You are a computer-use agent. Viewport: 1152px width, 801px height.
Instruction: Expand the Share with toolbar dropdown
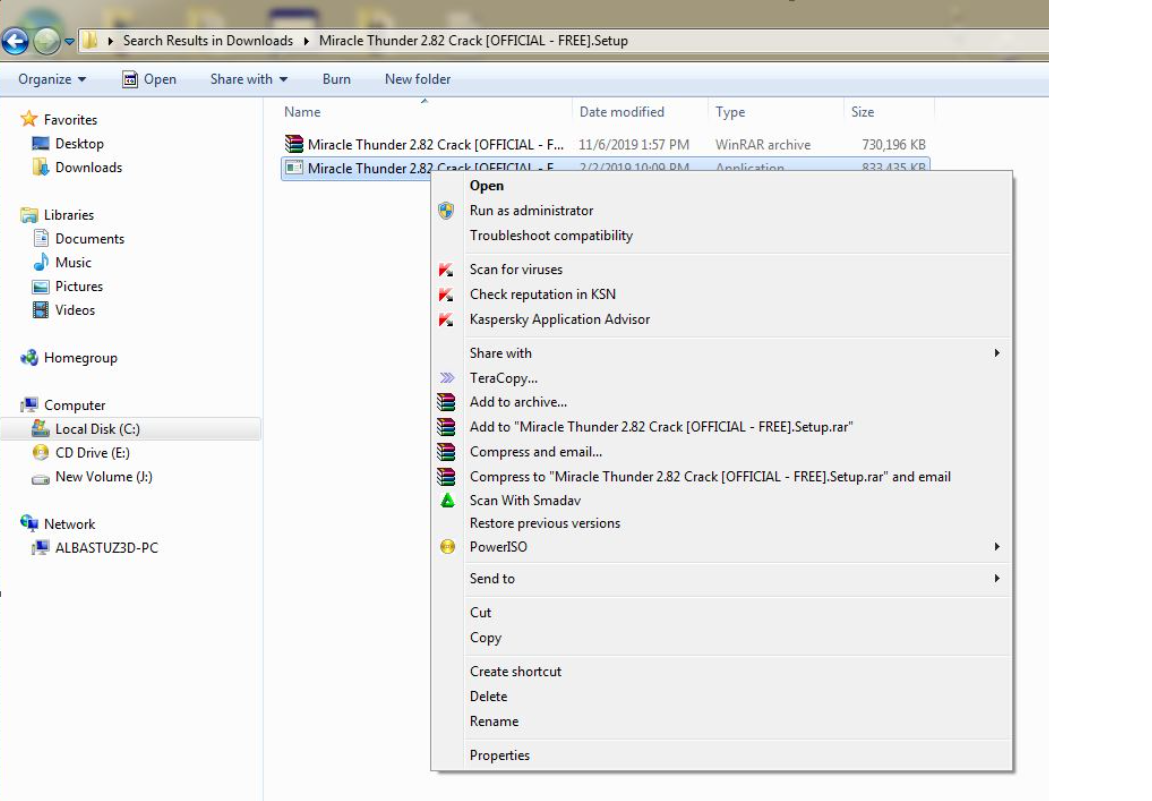(x=248, y=79)
